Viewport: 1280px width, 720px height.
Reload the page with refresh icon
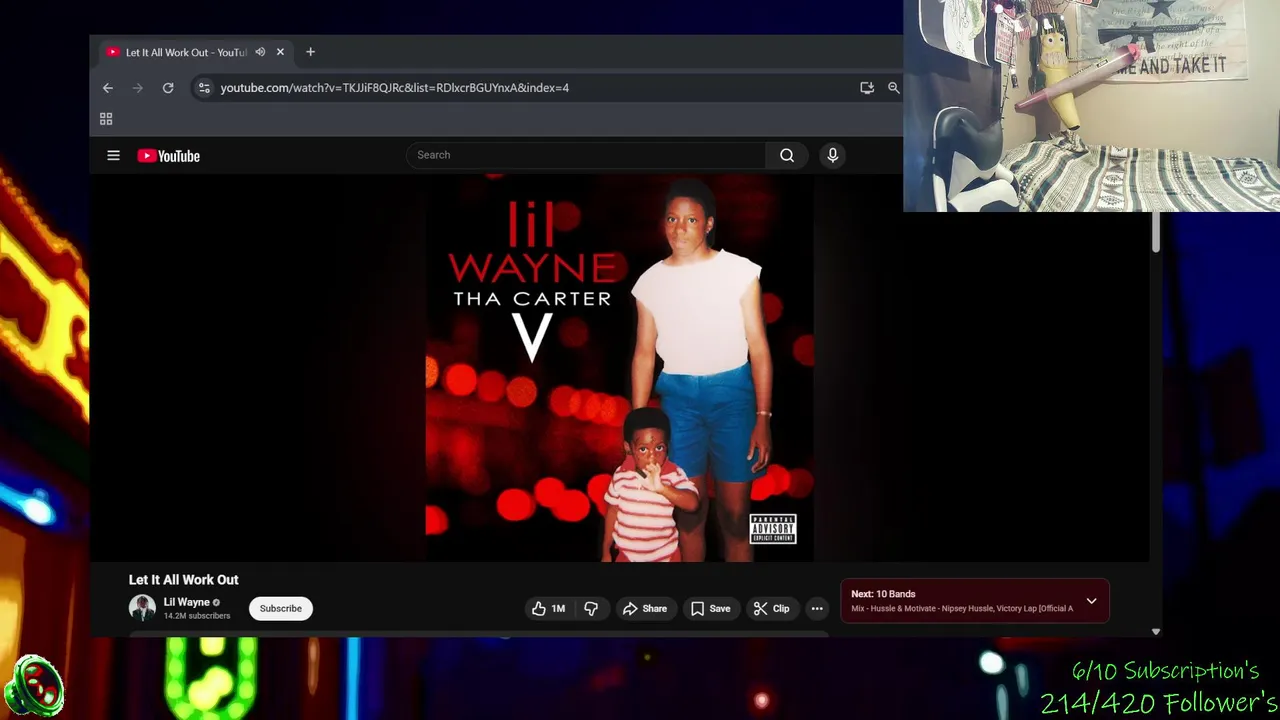[168, 88]
